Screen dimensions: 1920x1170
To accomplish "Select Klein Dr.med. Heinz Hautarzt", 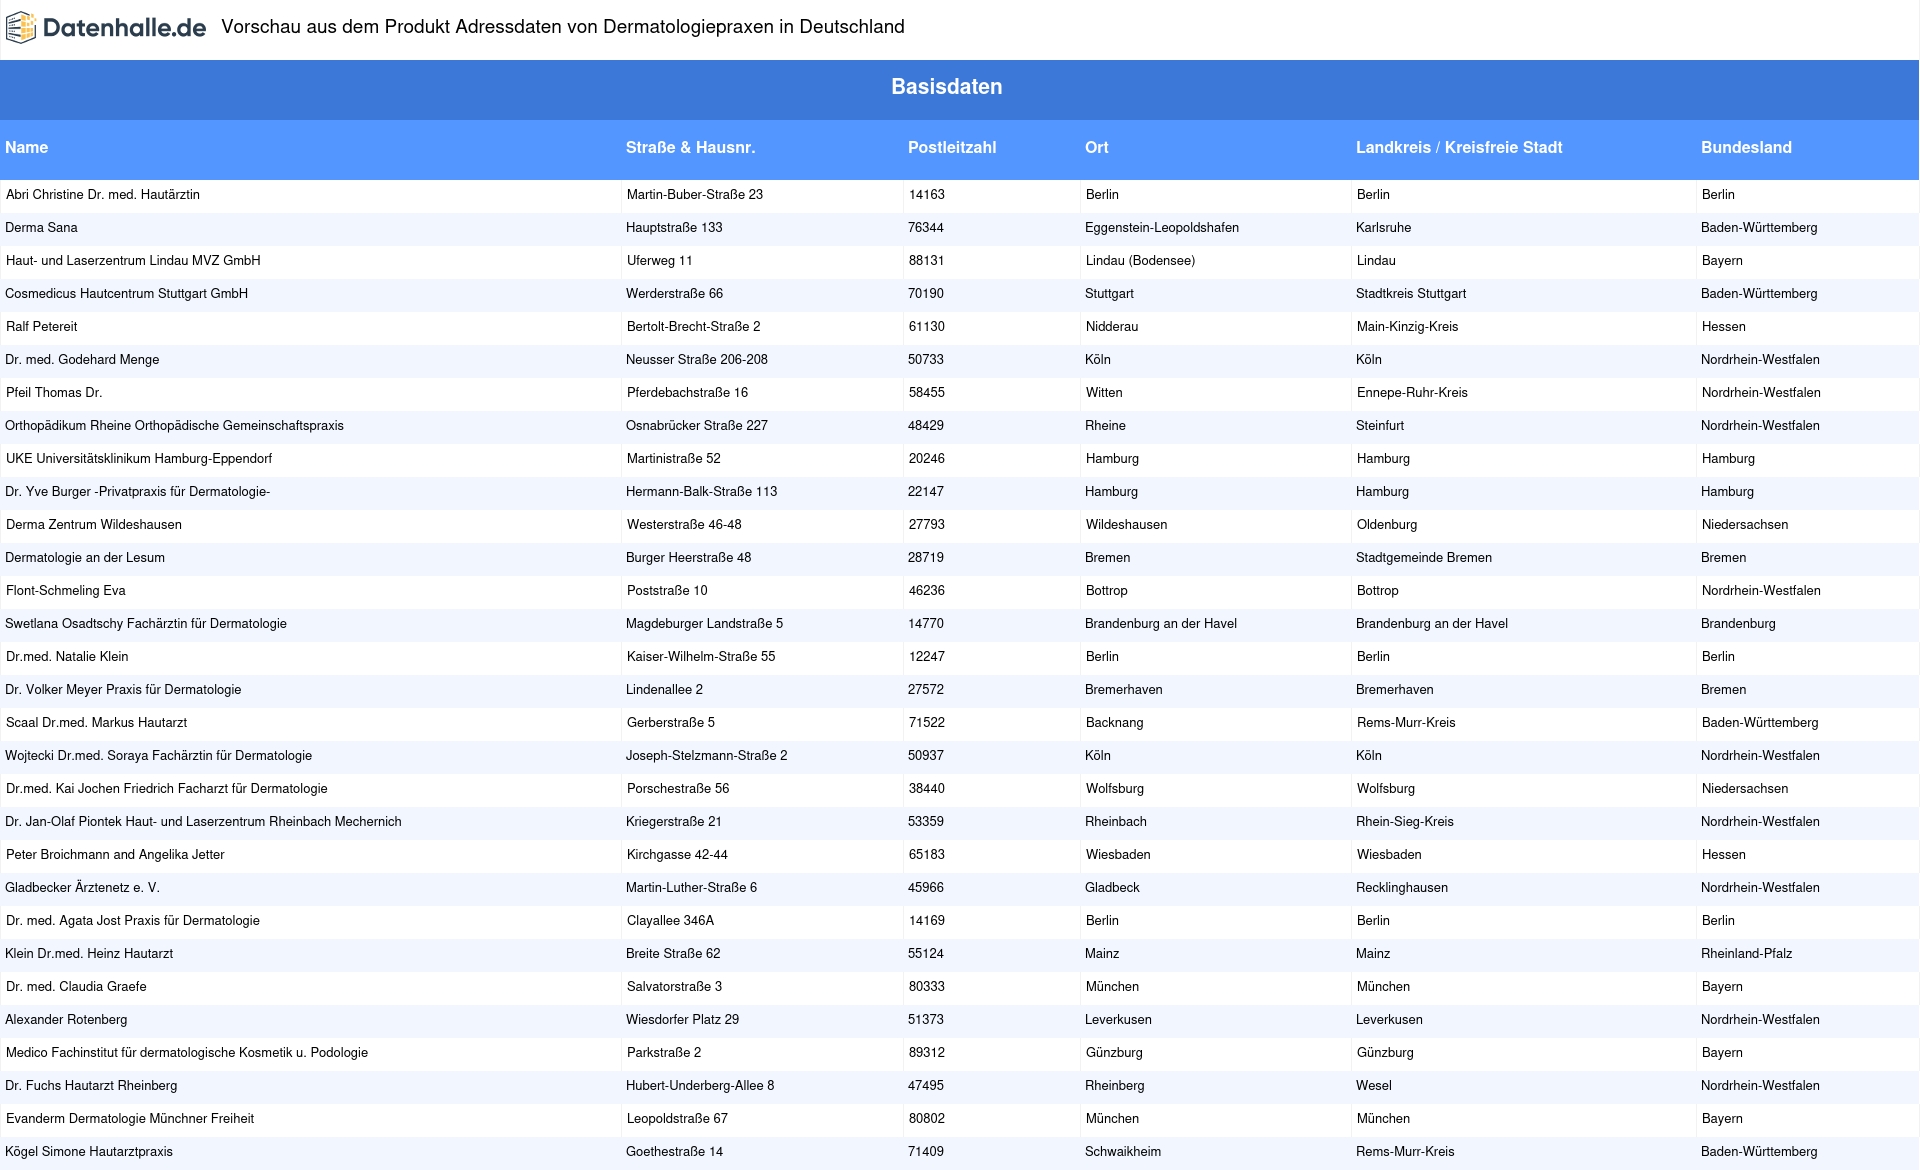I will tap(89, 954).
